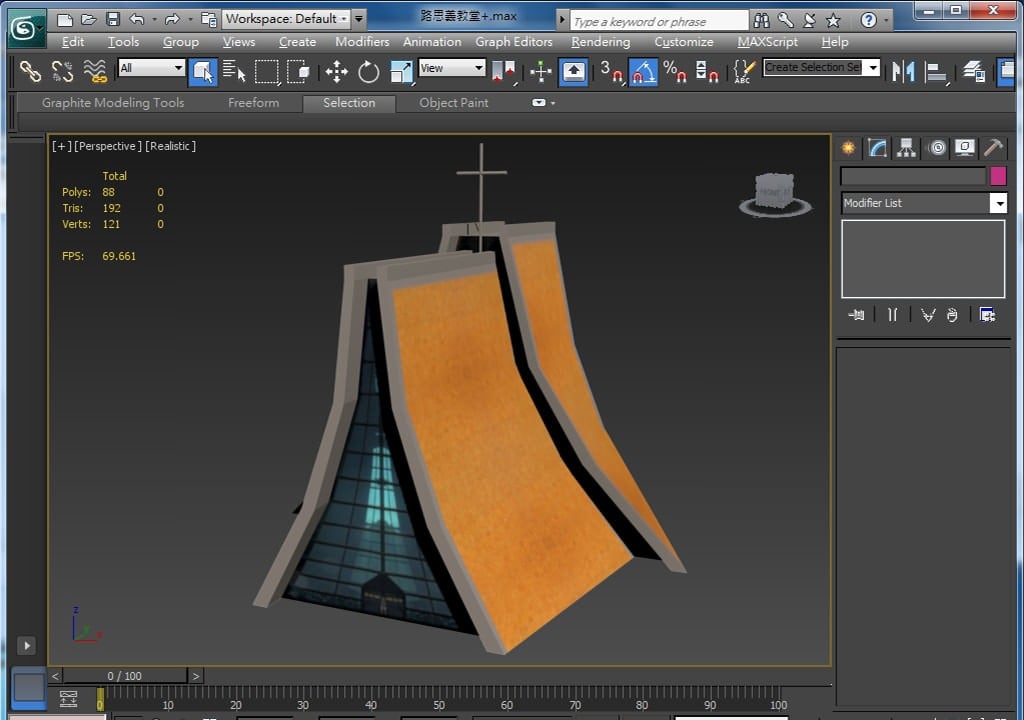This screenshot has width=1024, height=720.
Task: Click the Mirror tool icon
Action: pos(903,71)
